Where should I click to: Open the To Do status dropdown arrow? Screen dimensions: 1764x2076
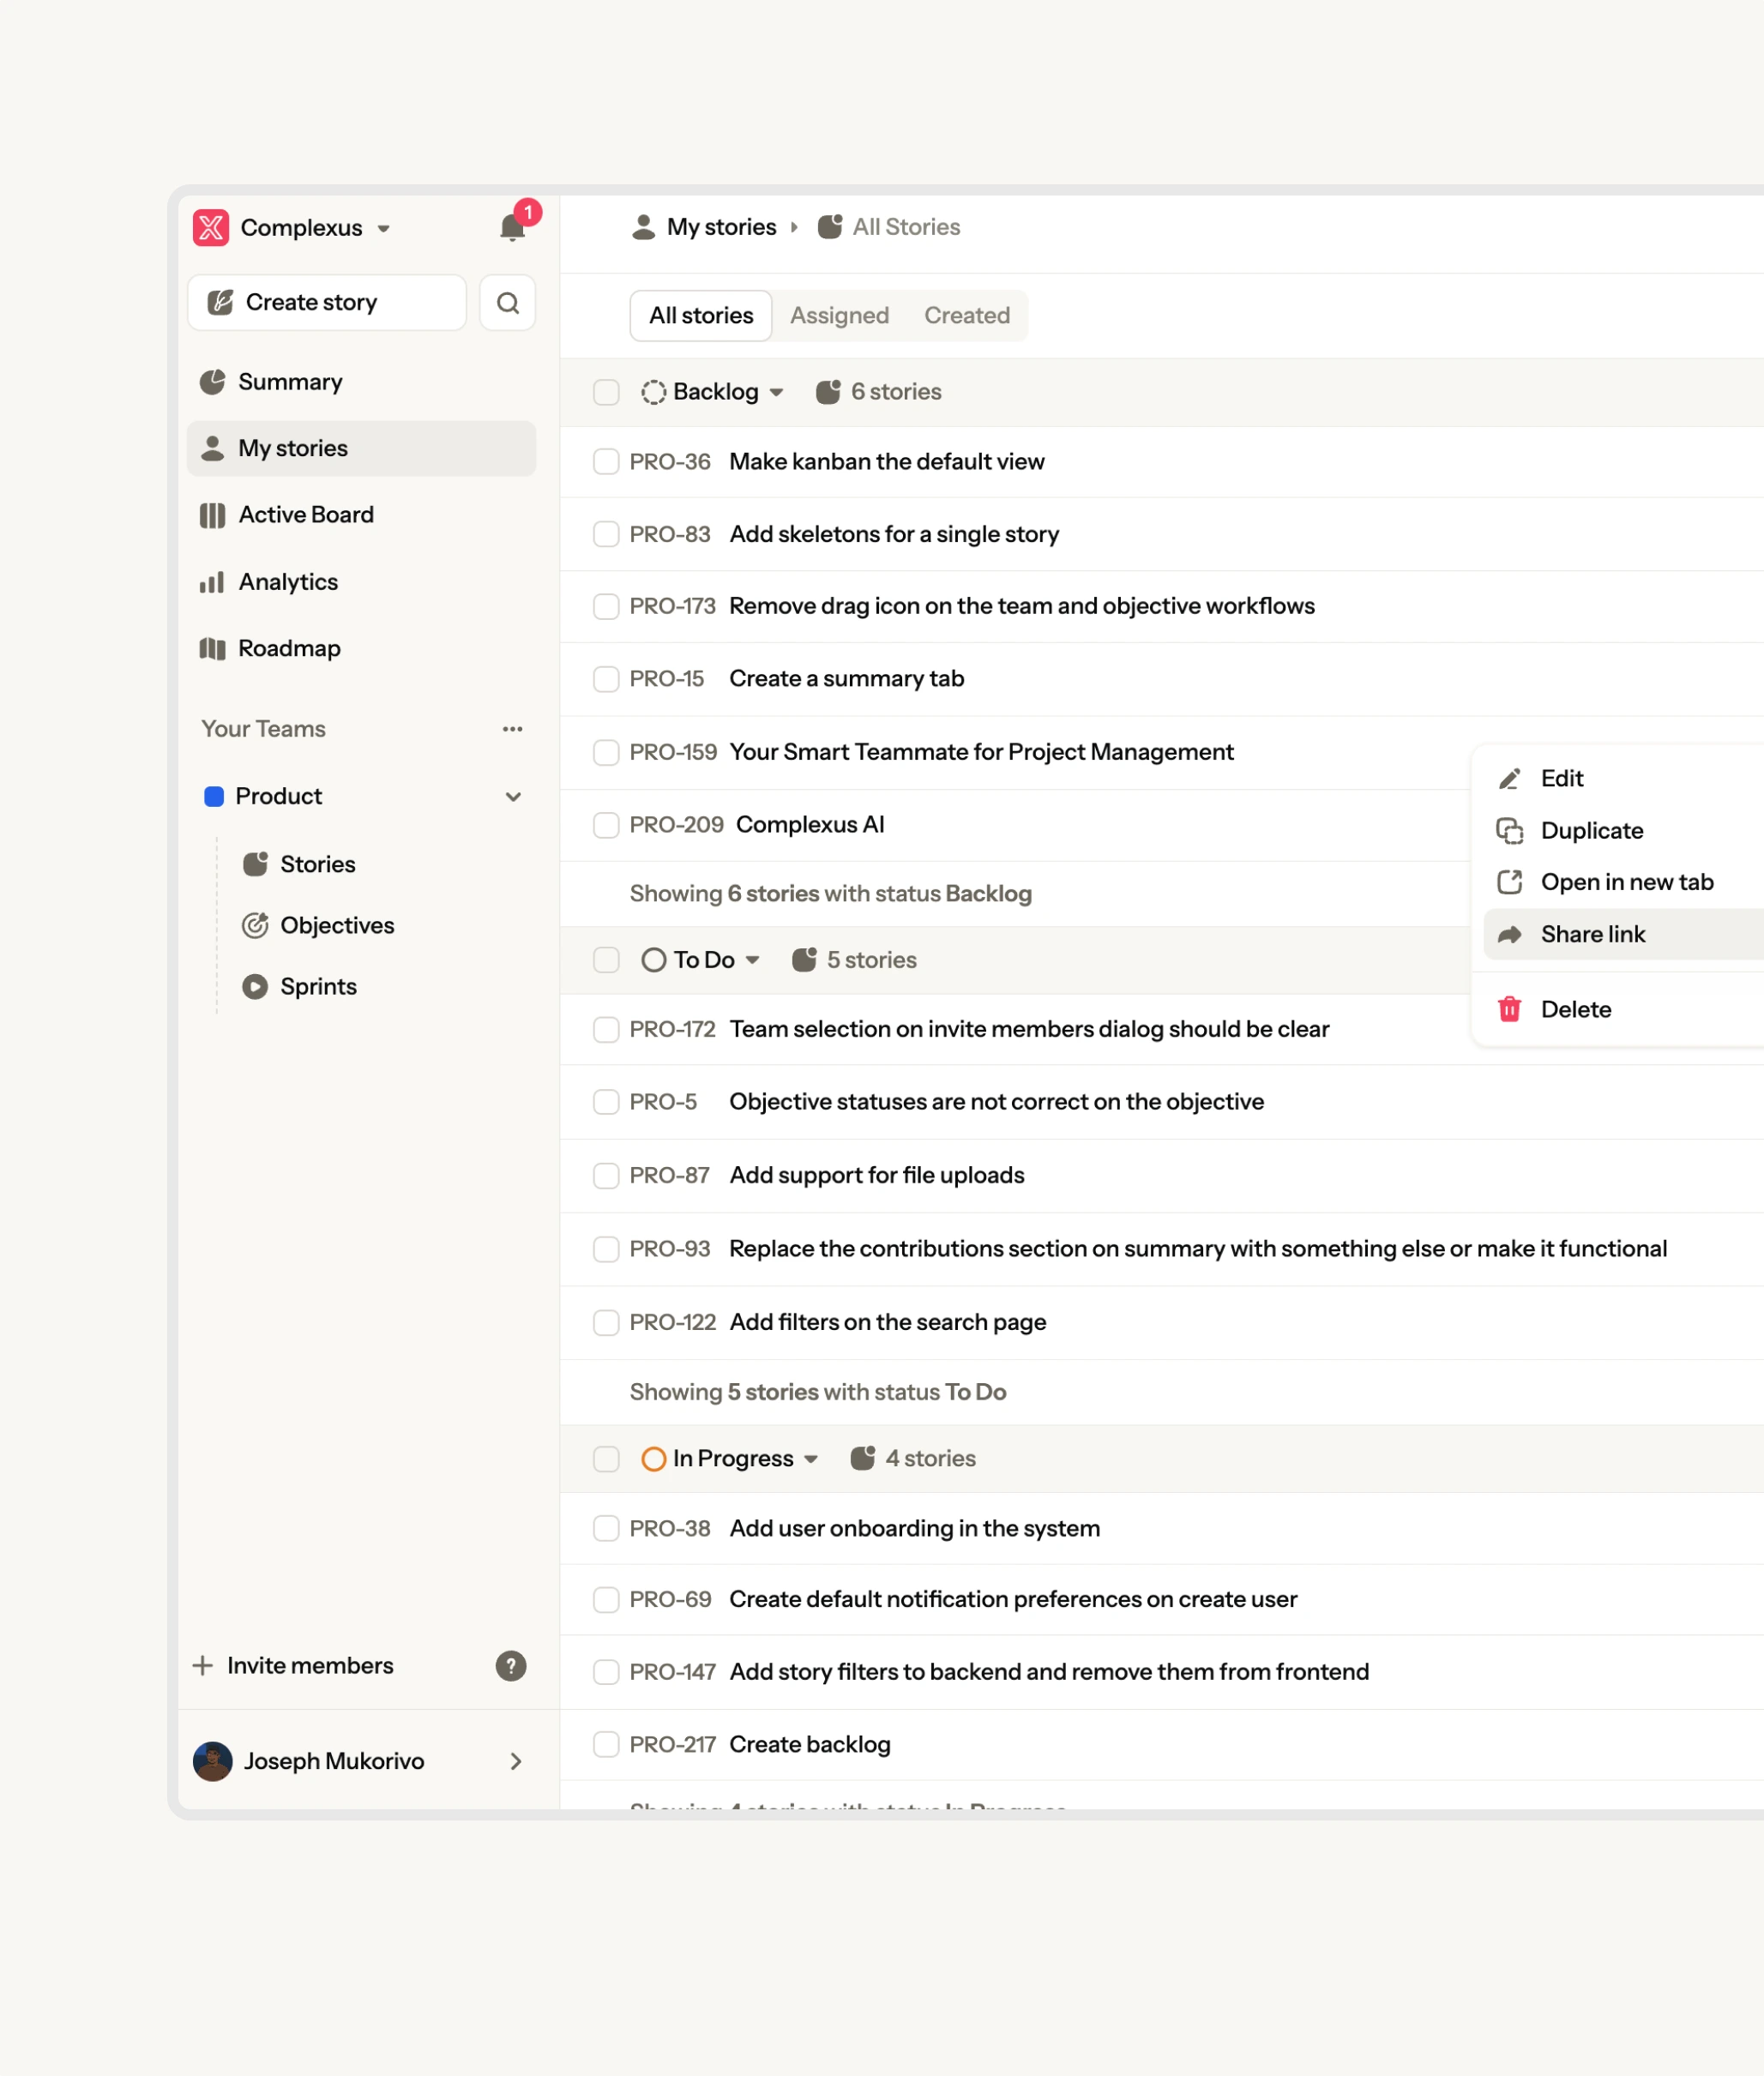pyautogui.click(x=753, y=960)
